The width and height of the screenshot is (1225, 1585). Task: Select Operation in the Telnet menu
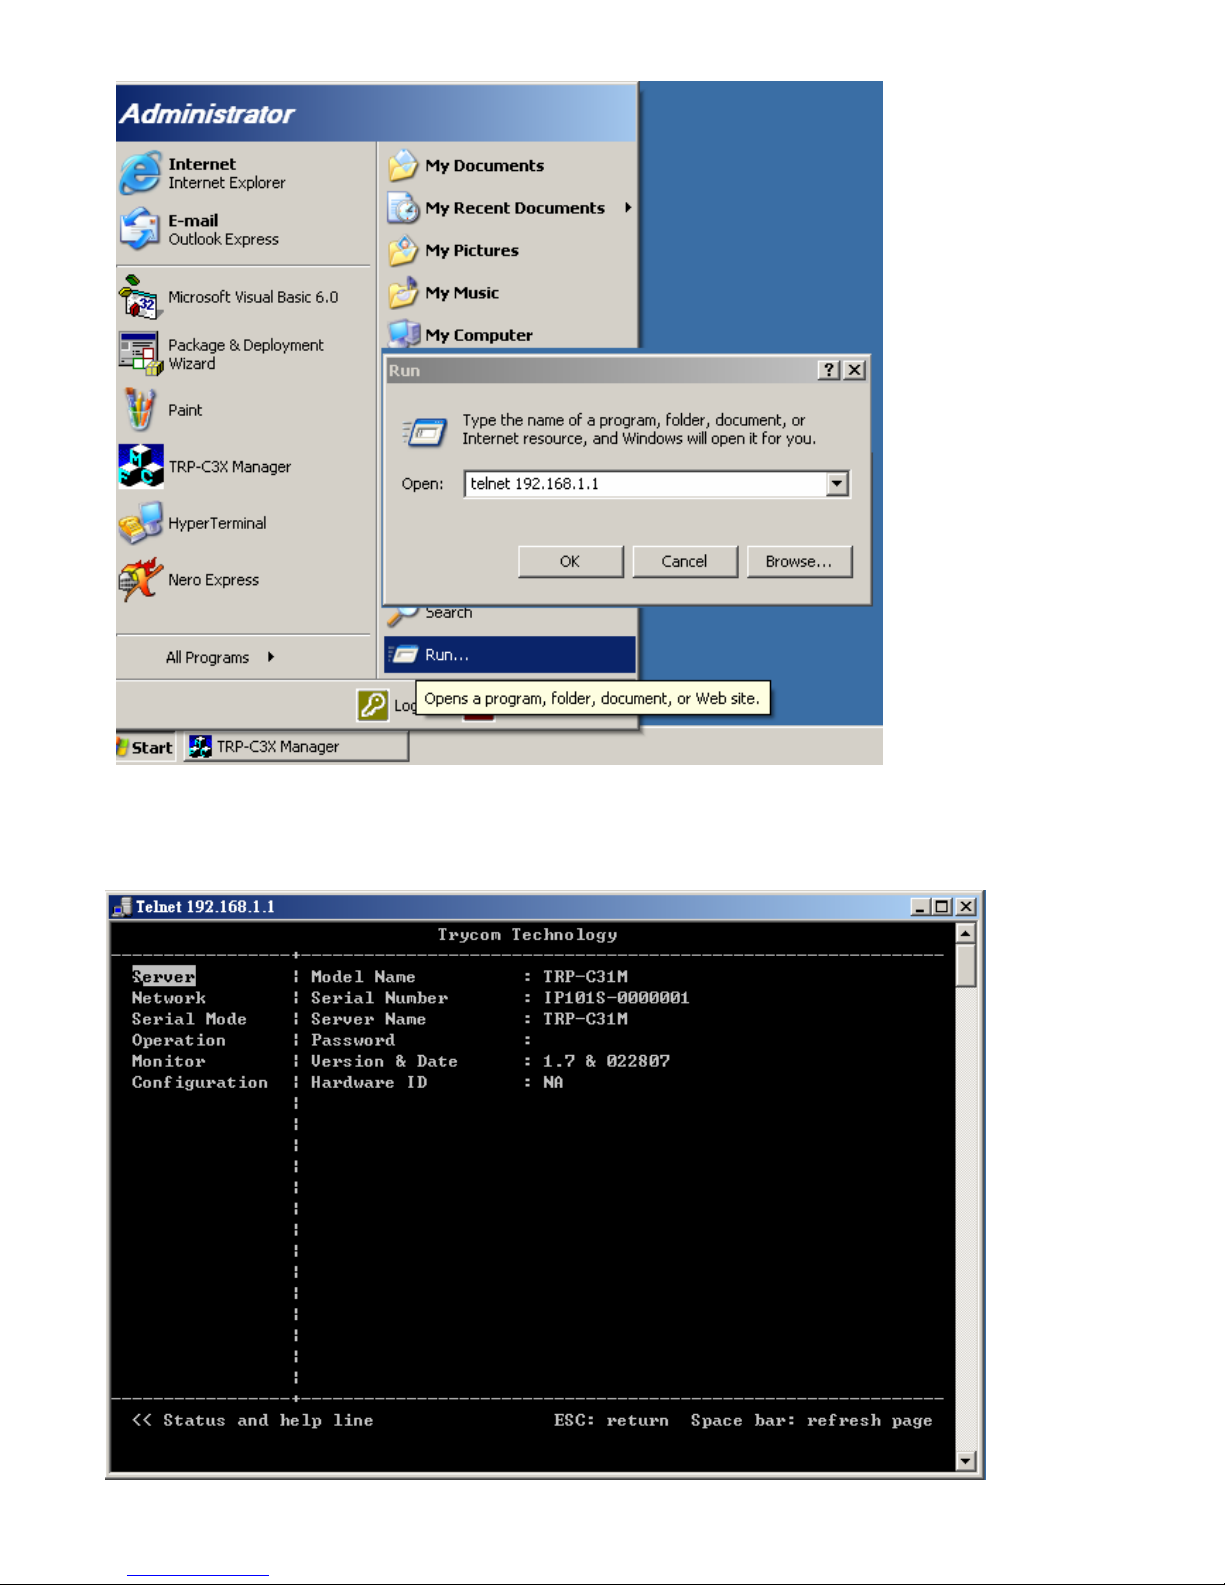click(x=179, y=1040)
